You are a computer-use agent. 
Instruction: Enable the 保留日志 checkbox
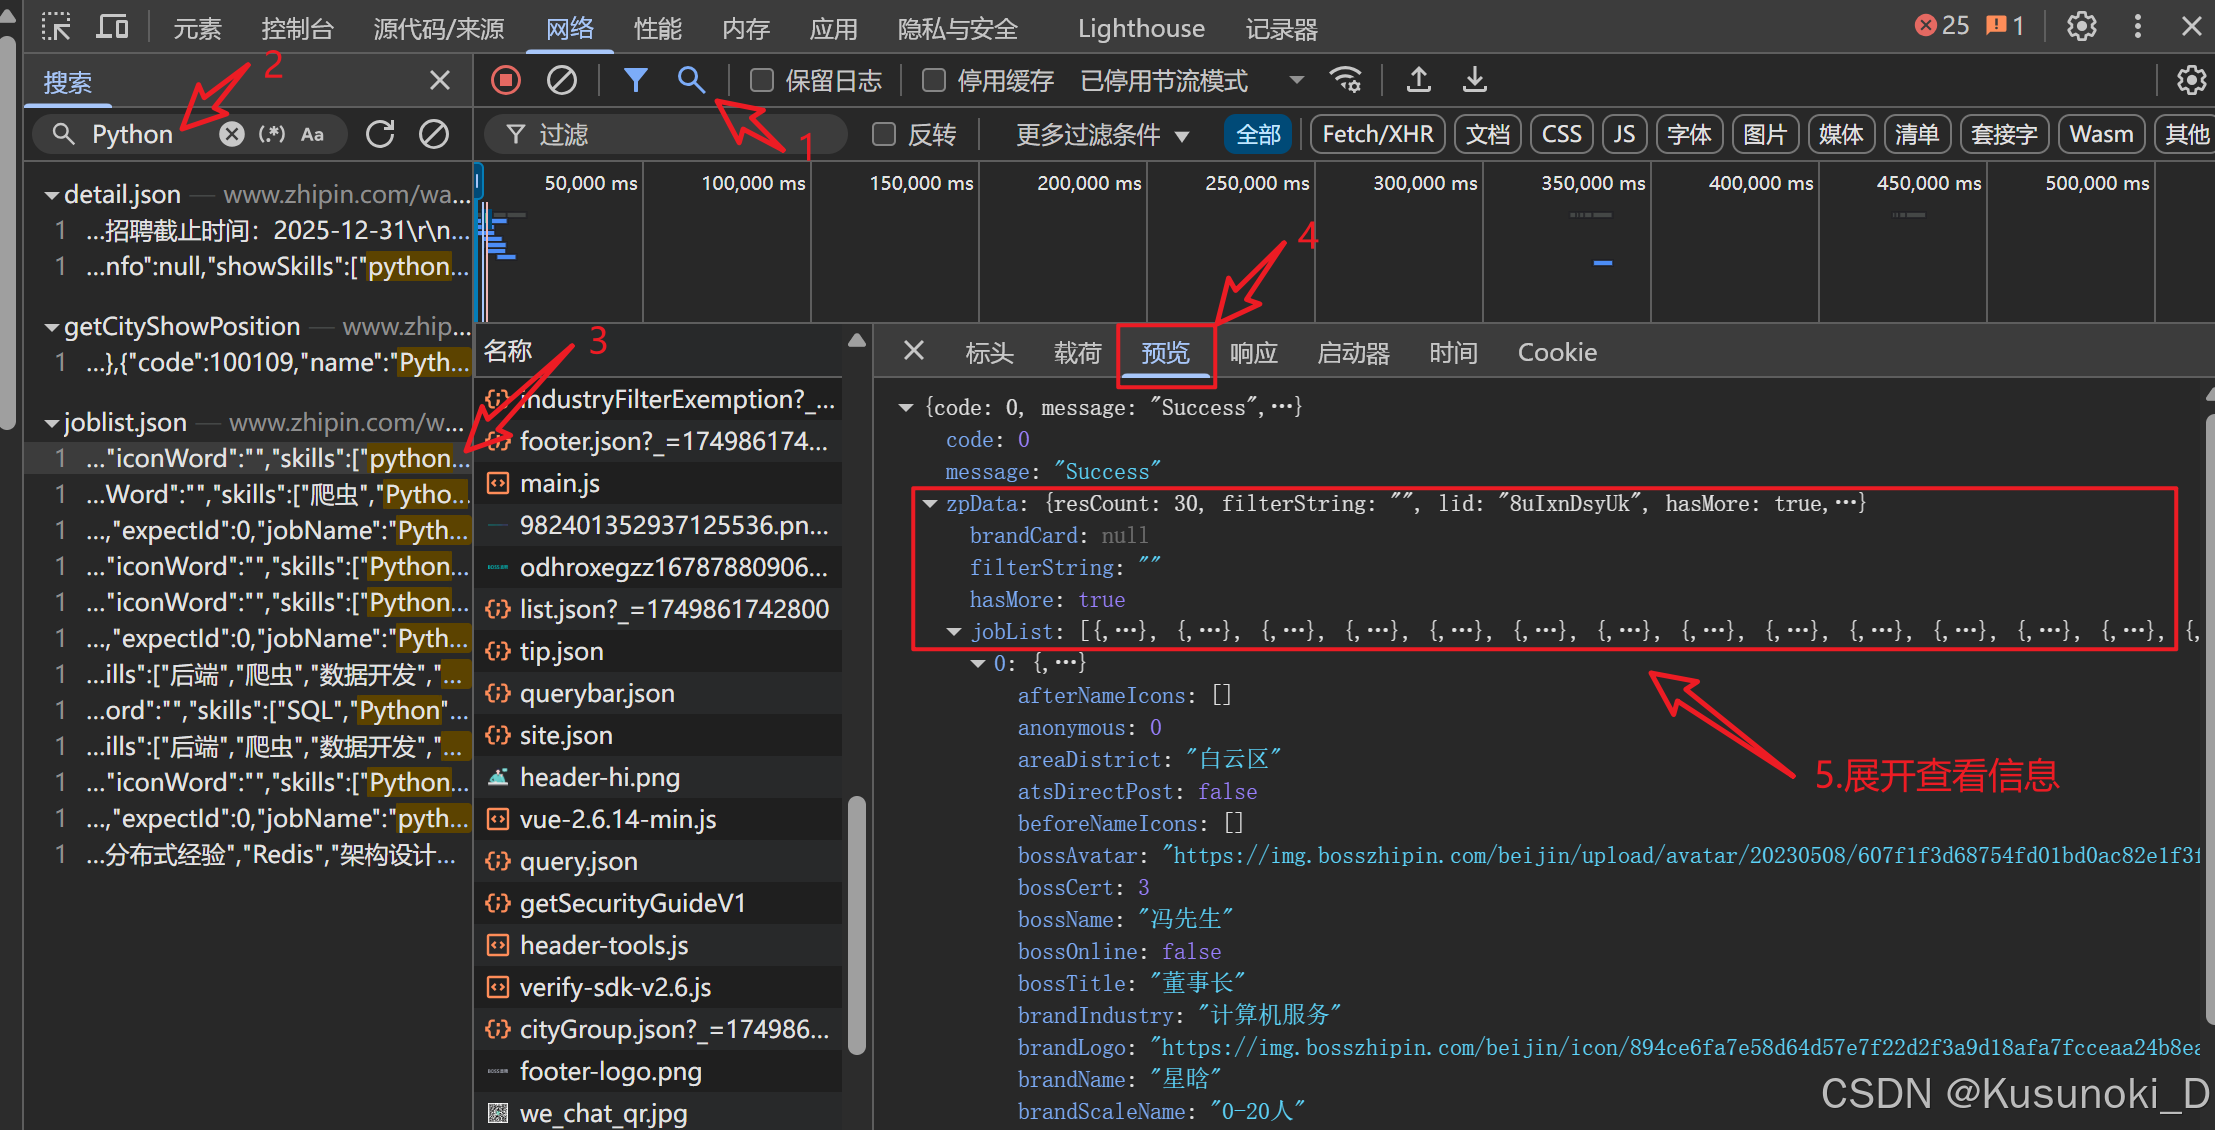pos(762,80)
